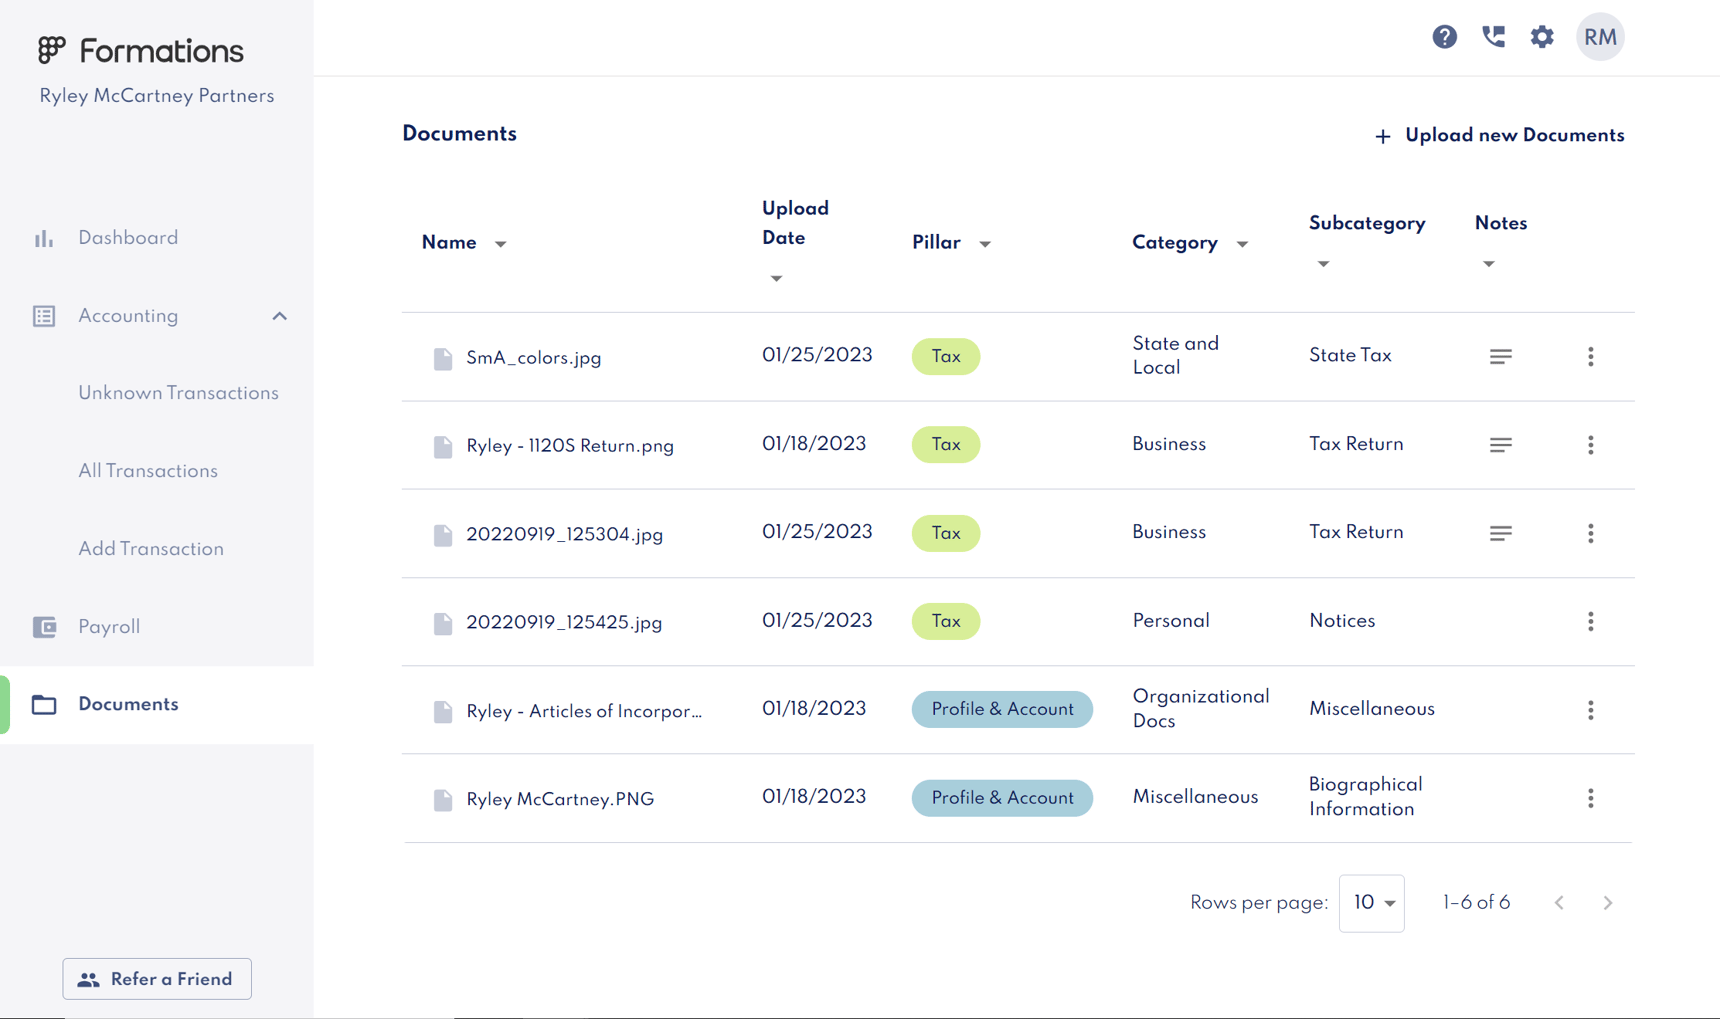Viewport: 1720px width, 1019px height.
Task: Click Upload new Documents
Action: click(1499, 136)
